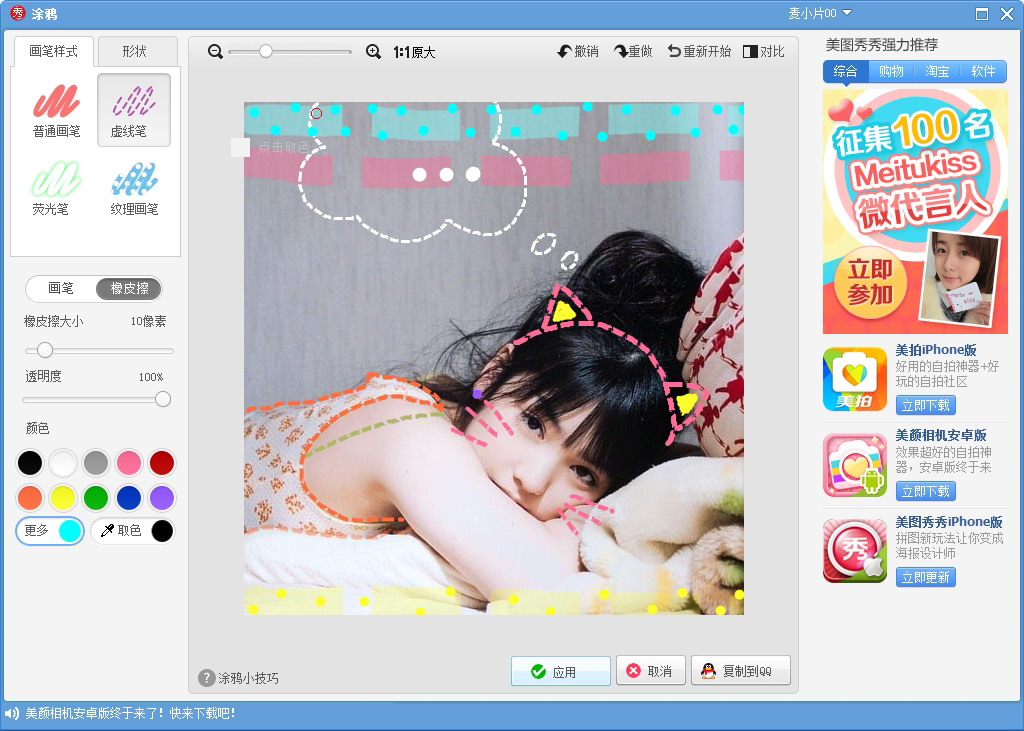This screenshot has width=1024, height=731.
Task: Pick the 荧光笔 highlighter brush
Action: [57, 188]
